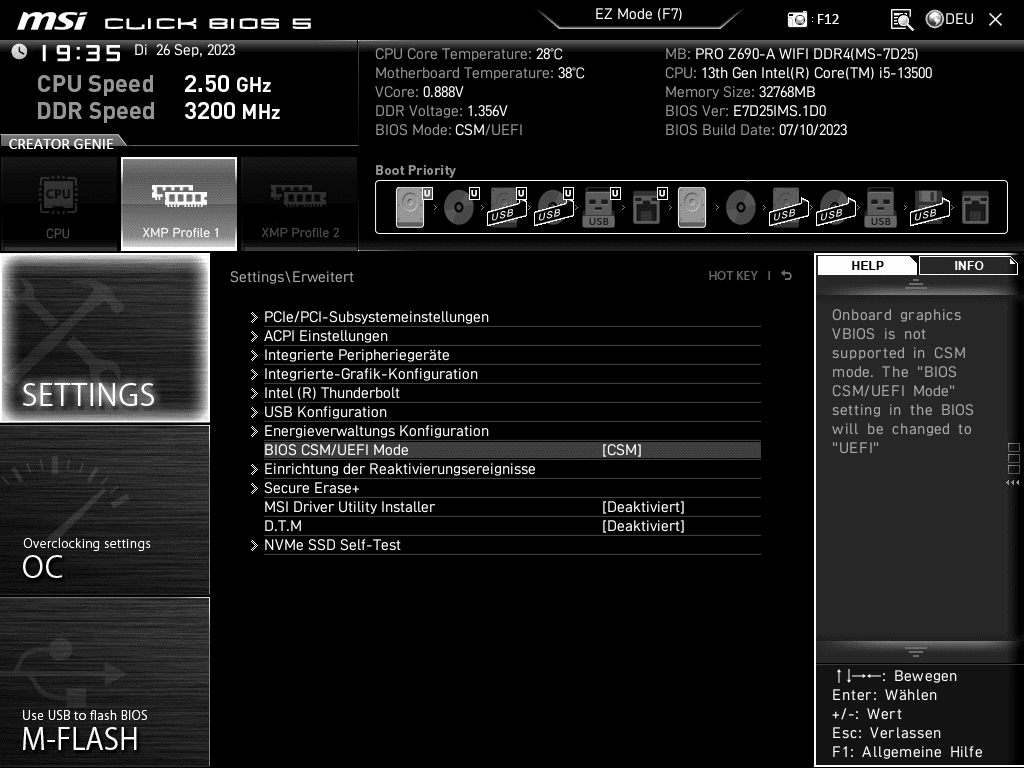Click the CPU Speed 2.50 GHz value
1024x768 pixels.
click(227, 84)
